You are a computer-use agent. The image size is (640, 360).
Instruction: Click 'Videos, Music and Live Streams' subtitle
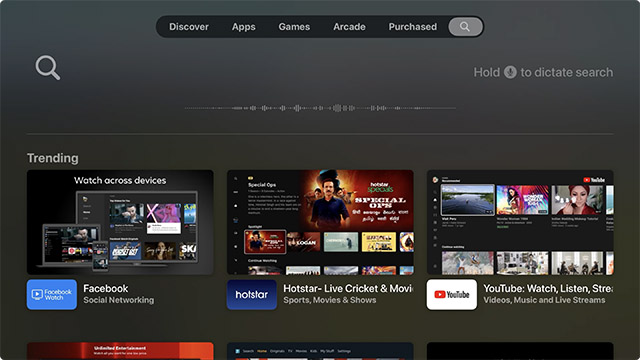click(x=544, y=300)
